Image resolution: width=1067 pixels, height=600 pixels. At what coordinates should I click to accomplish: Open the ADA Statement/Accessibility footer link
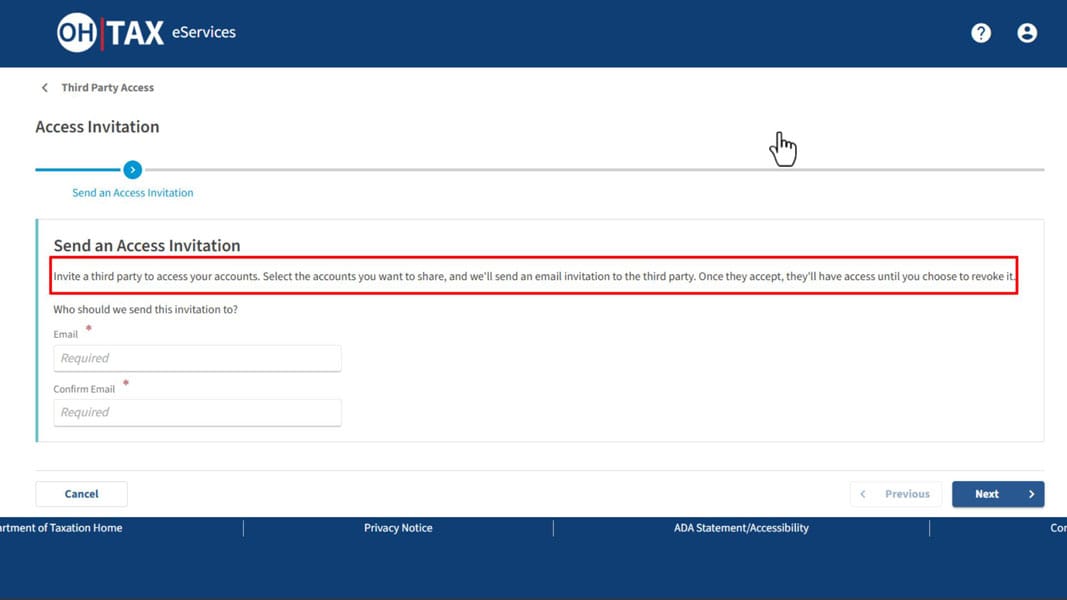pyautogui.click(x=741, y=528)
